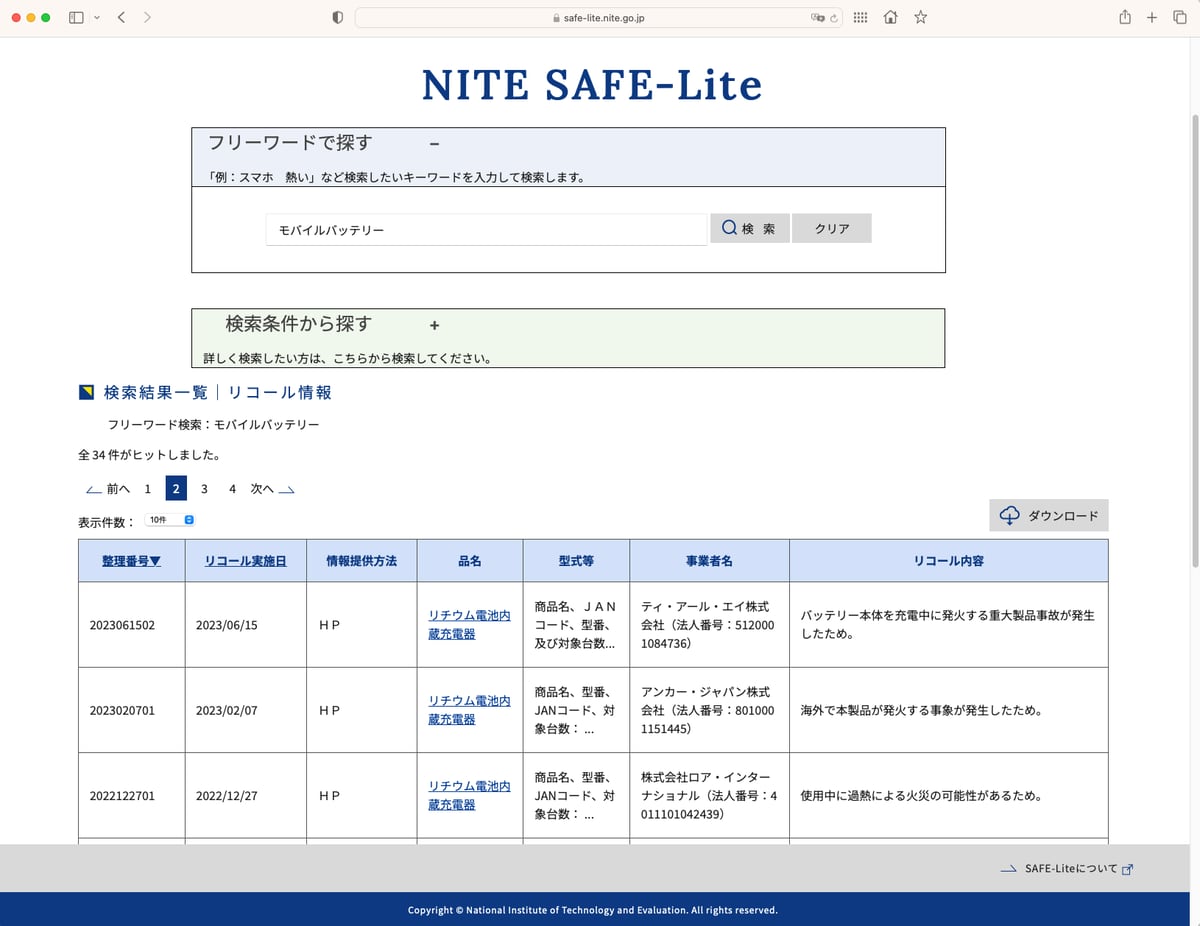Click the Safari sidebar toggle icon
This screenshot has width=1200, height=926.
(76, 17)
